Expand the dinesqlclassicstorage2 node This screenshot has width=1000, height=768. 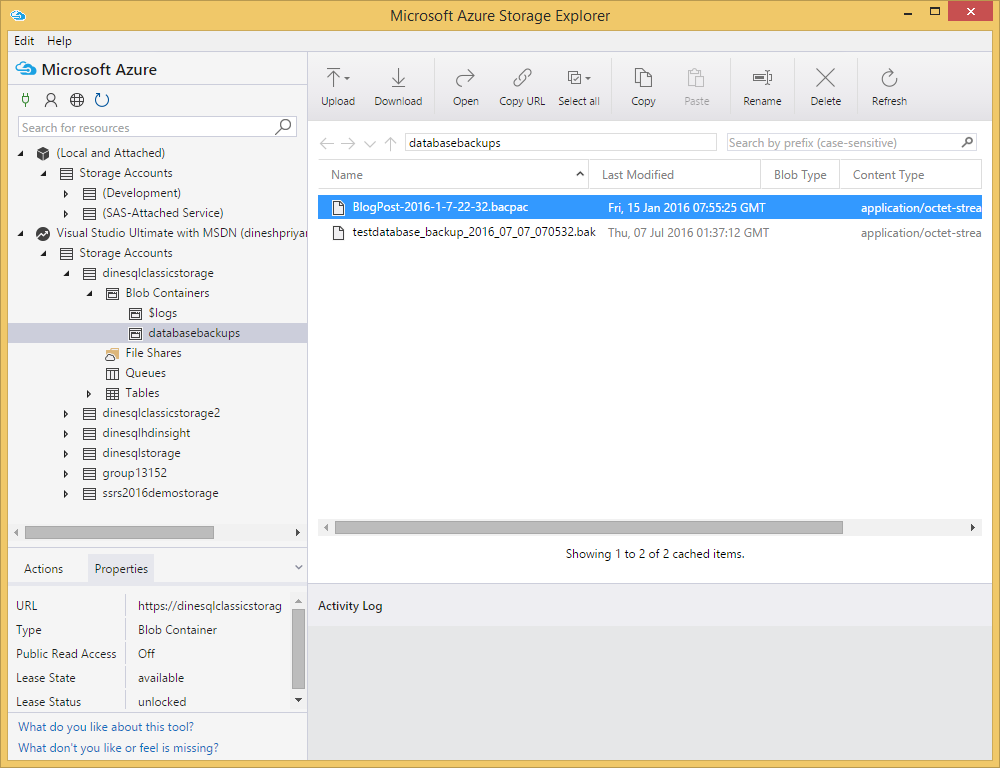pyautogui.click(x=66, y=413)
